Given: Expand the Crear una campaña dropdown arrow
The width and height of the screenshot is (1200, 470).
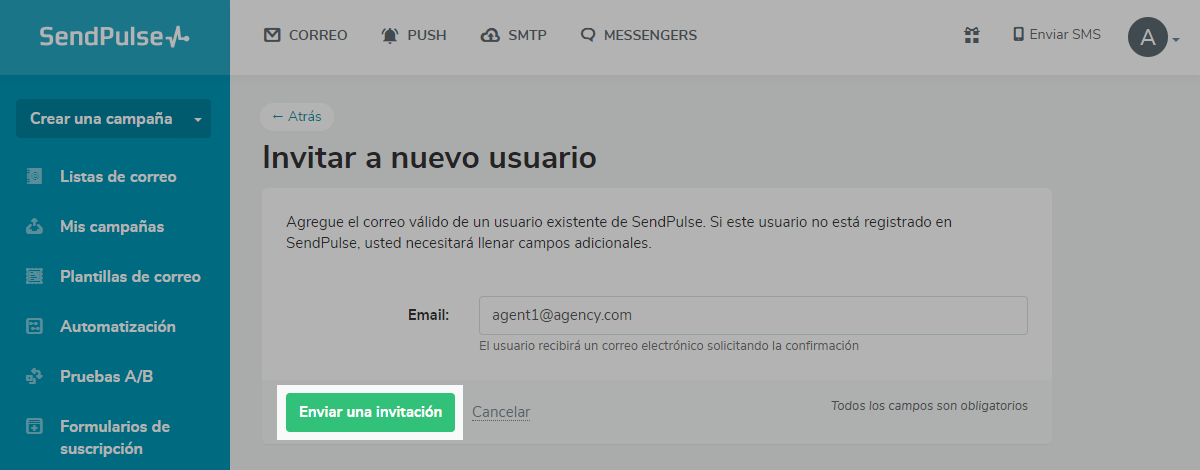Looking at the screenshot, I should point(198,119).
